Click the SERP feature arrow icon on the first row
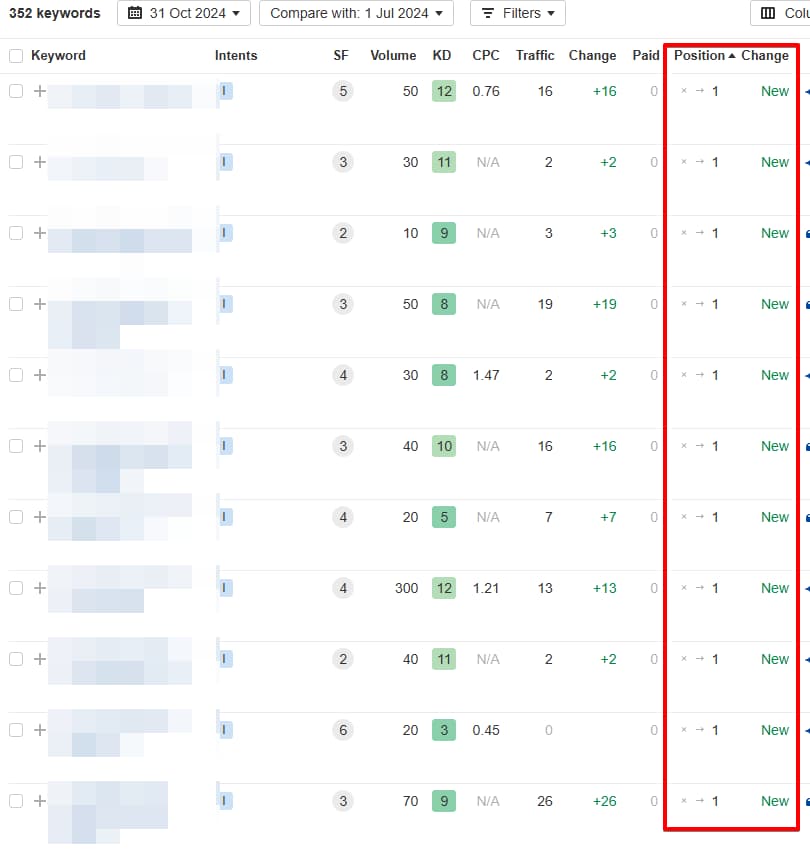The width and height of the screenshot is (810, 853). [806, 91]
